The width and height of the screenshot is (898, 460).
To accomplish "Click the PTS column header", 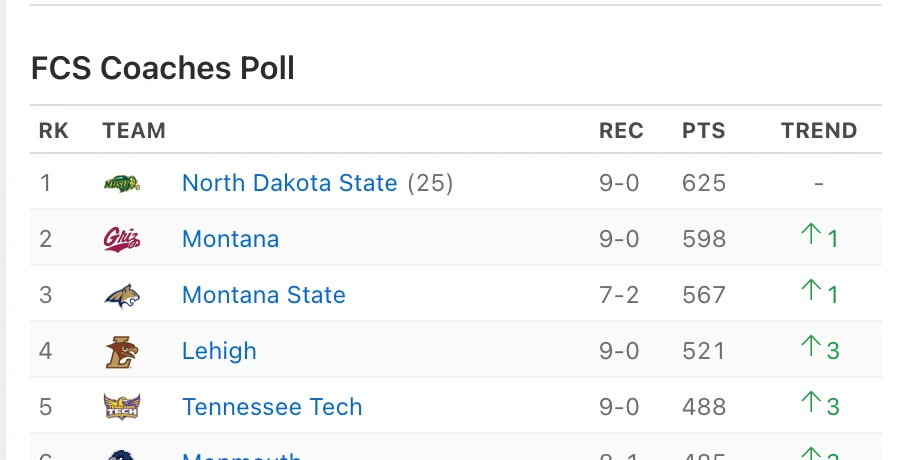I will (x=703, y=131).
